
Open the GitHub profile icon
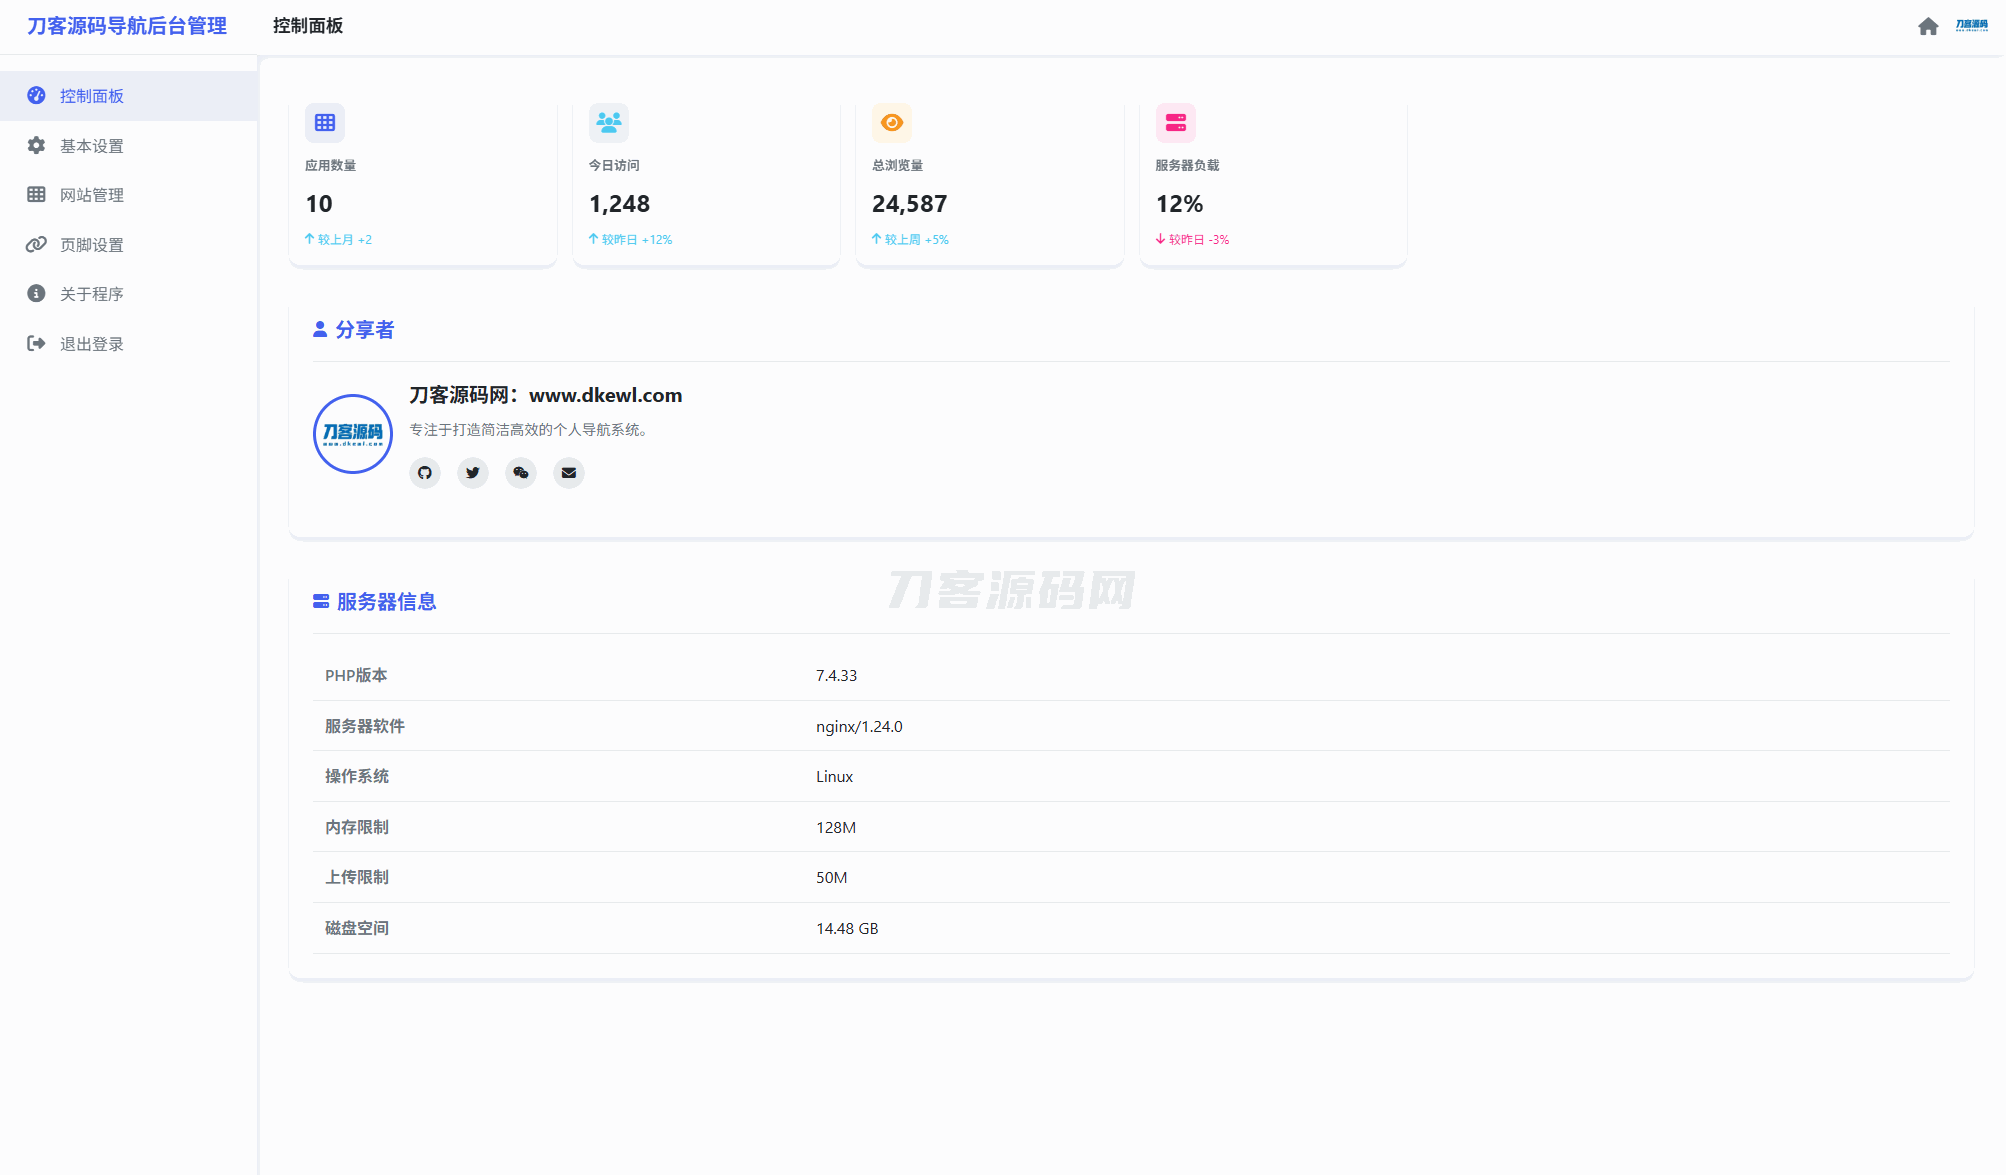click(425, 473)
